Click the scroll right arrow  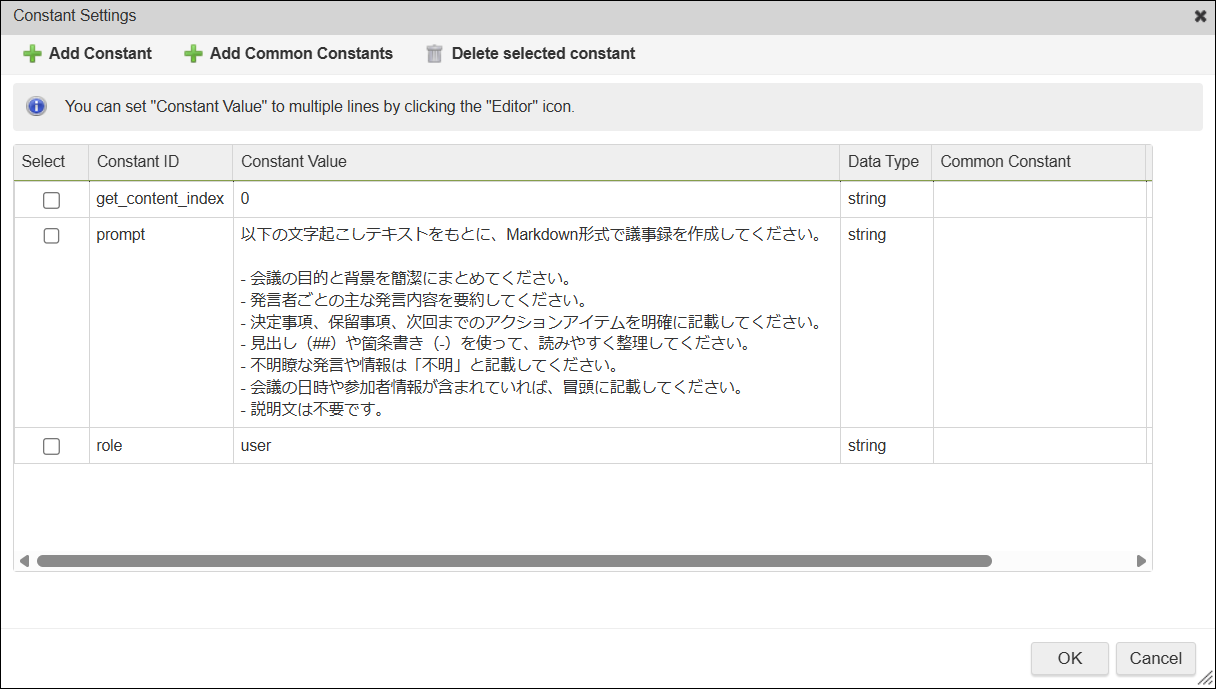click(1141, 561)
